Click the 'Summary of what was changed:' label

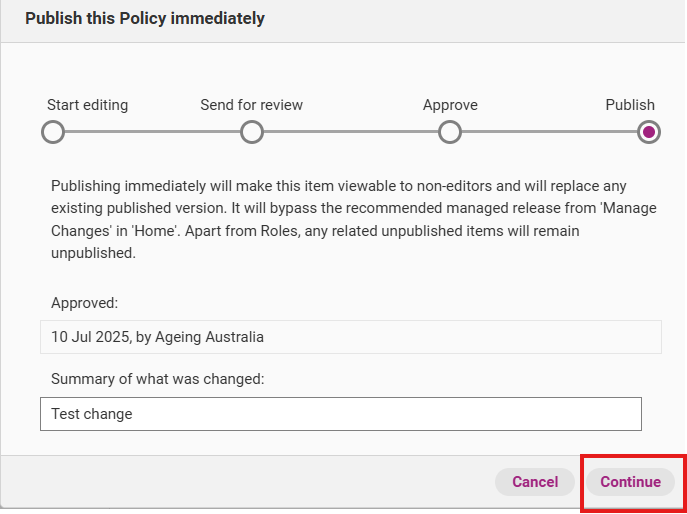pos(157,378)
